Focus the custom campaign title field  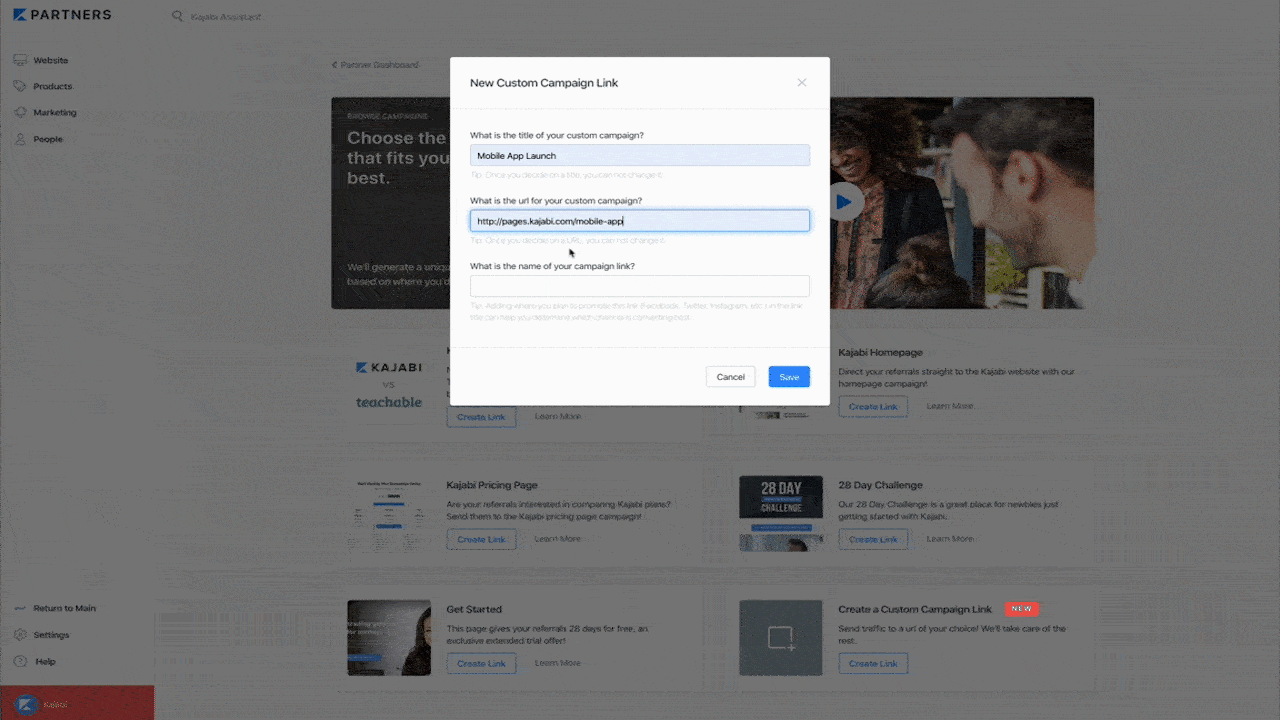[640, 155]
